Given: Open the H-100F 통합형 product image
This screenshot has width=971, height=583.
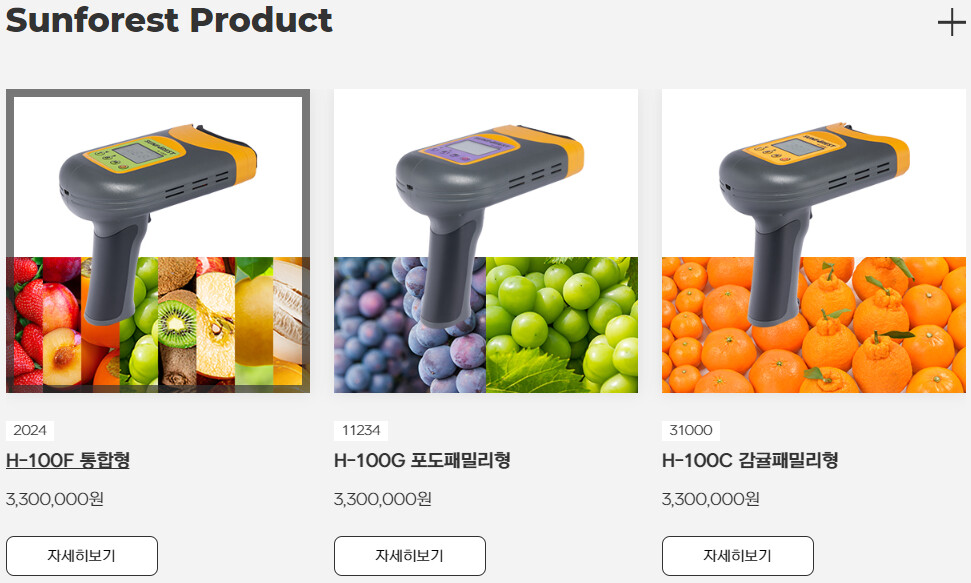Looking at the screenshot, I should (x=158, y=241).
